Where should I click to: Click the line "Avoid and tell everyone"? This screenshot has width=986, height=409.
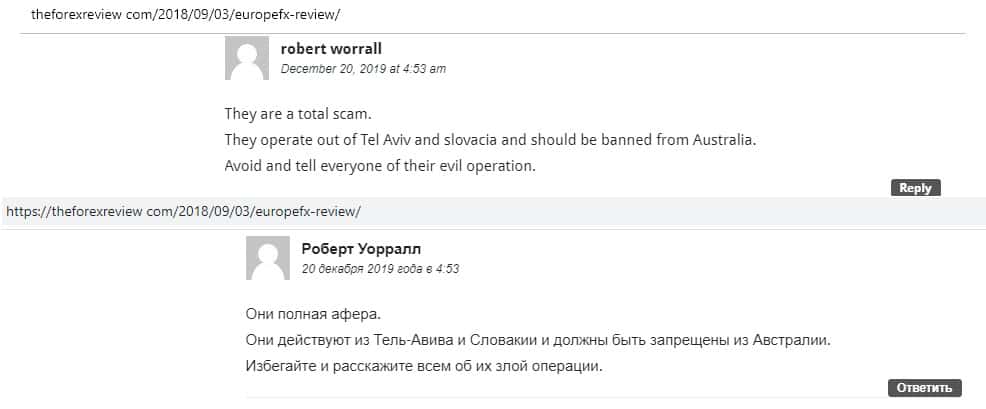380,166
